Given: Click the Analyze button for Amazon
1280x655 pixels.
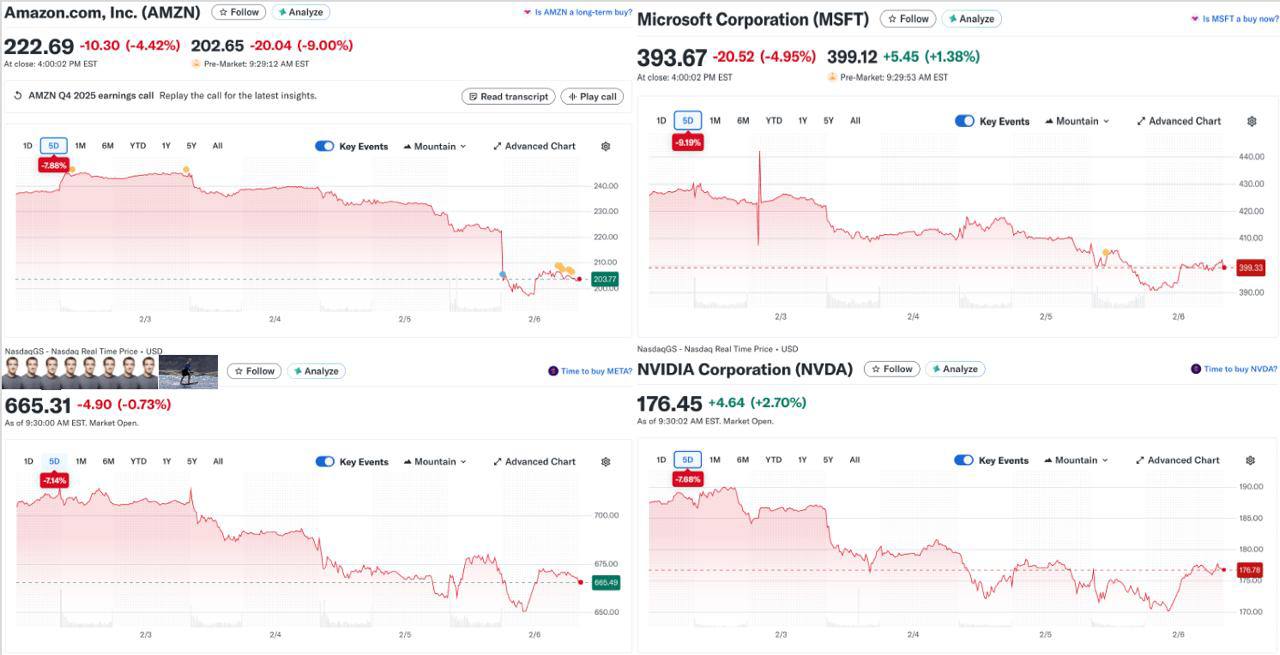Looking at the screenshot, I should [x=300, y=12].
